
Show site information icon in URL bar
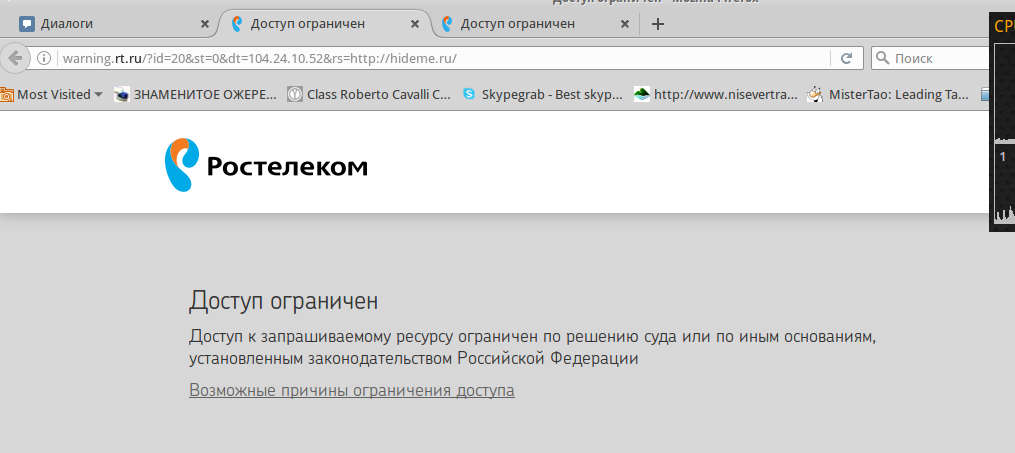[44, 58]
